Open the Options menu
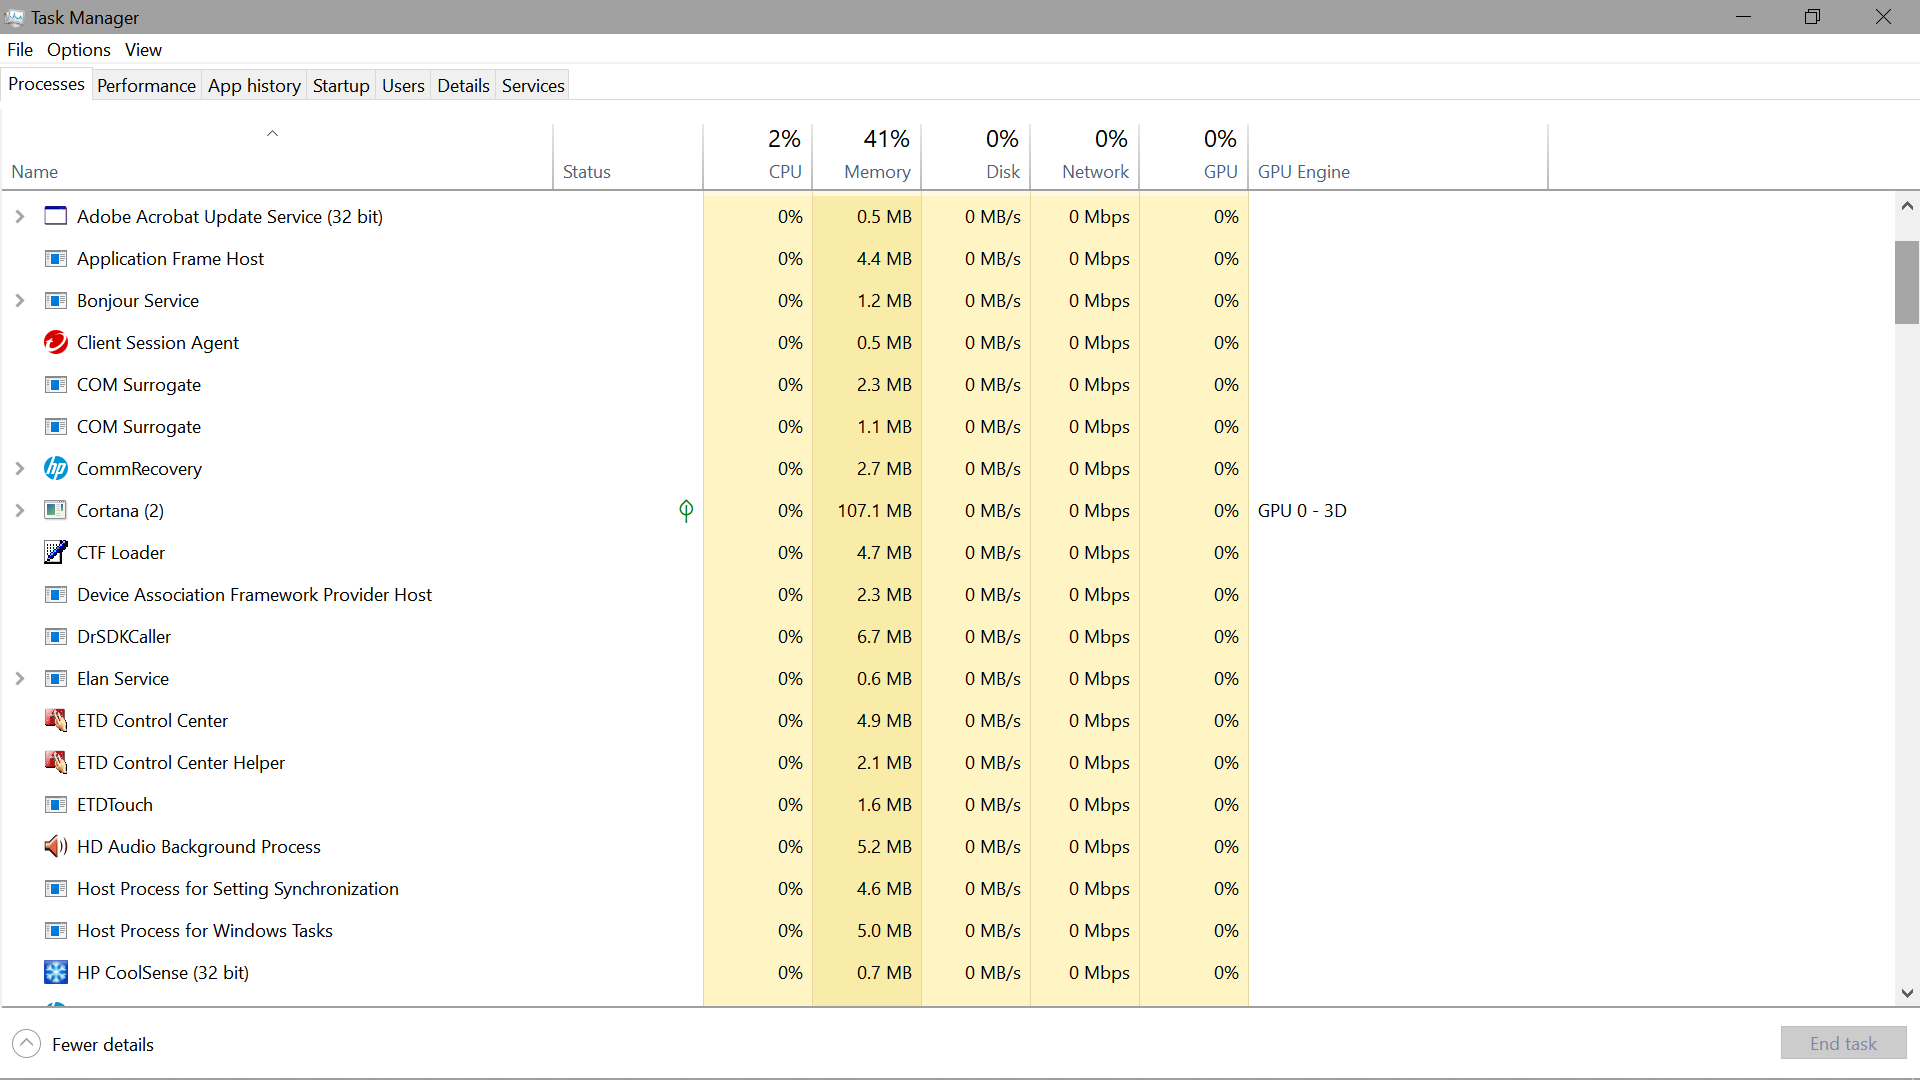Viewport: 1920px width, 1080px height. [79, 49]
